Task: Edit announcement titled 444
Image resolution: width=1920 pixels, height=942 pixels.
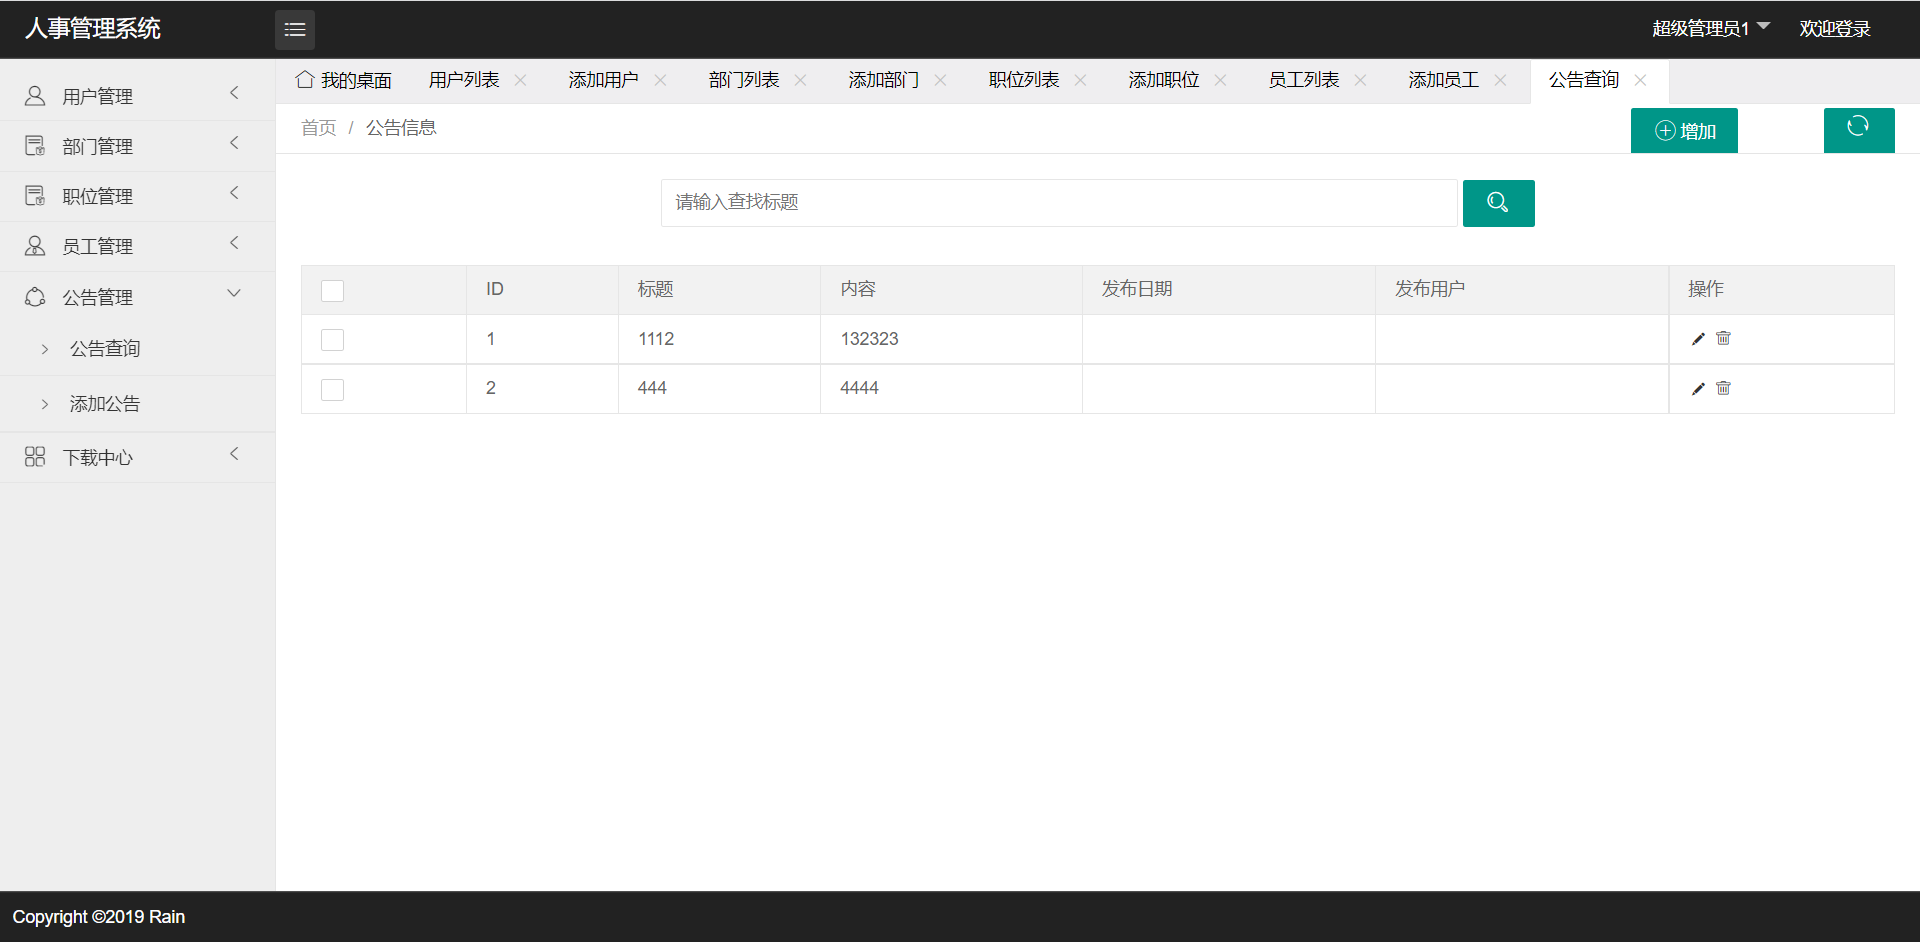Action: 1697,388
